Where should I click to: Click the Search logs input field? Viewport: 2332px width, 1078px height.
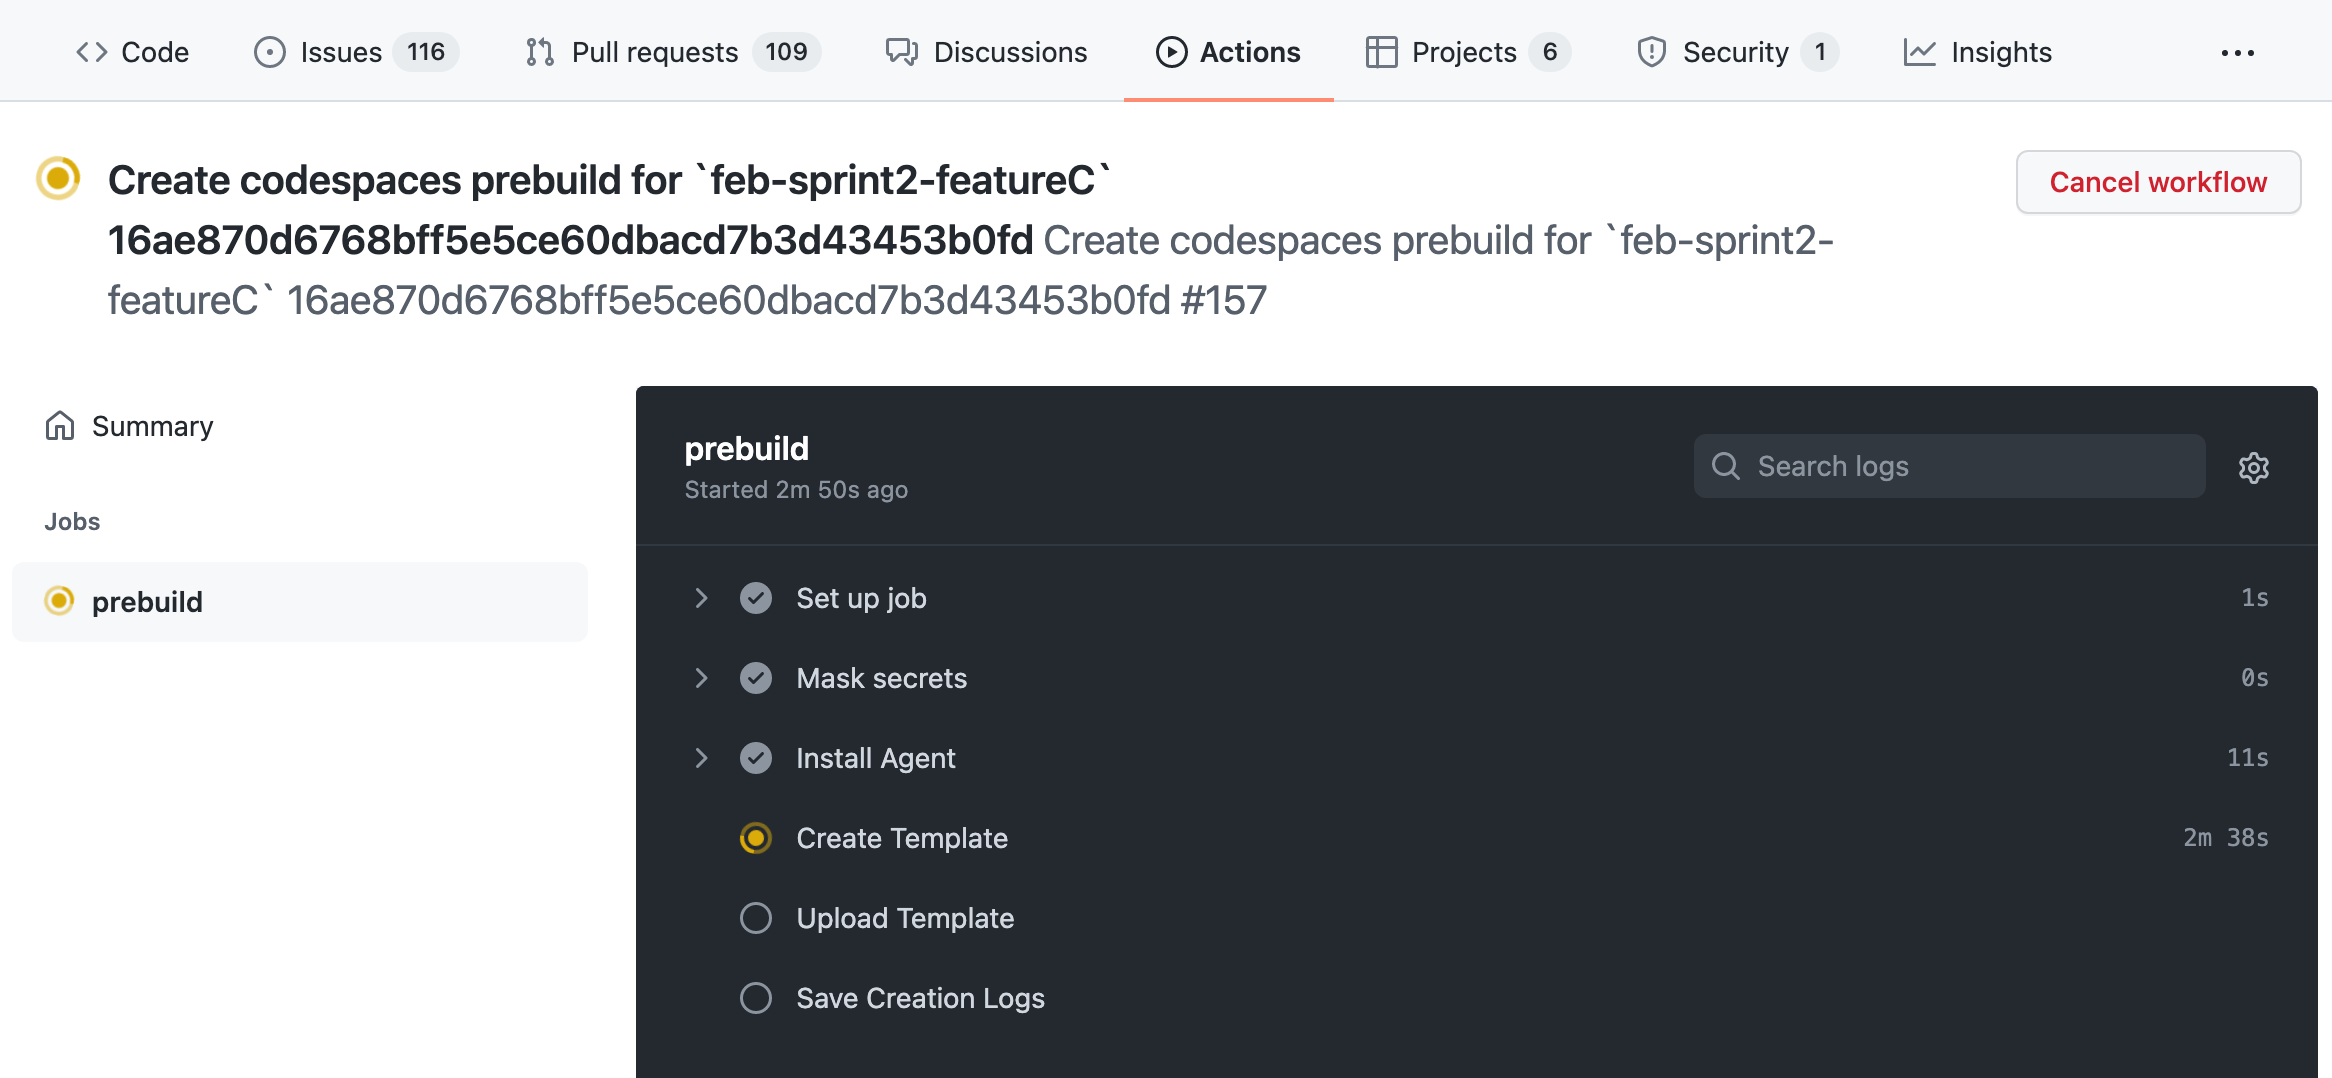1948,466
